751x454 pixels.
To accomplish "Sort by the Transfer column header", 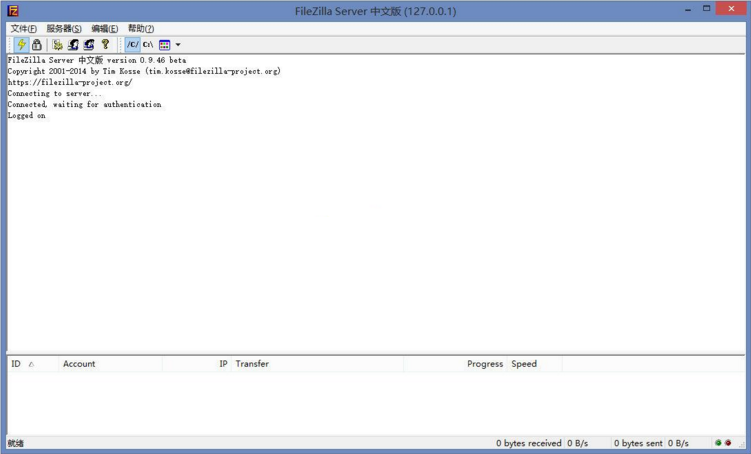I will pos(318,364).
